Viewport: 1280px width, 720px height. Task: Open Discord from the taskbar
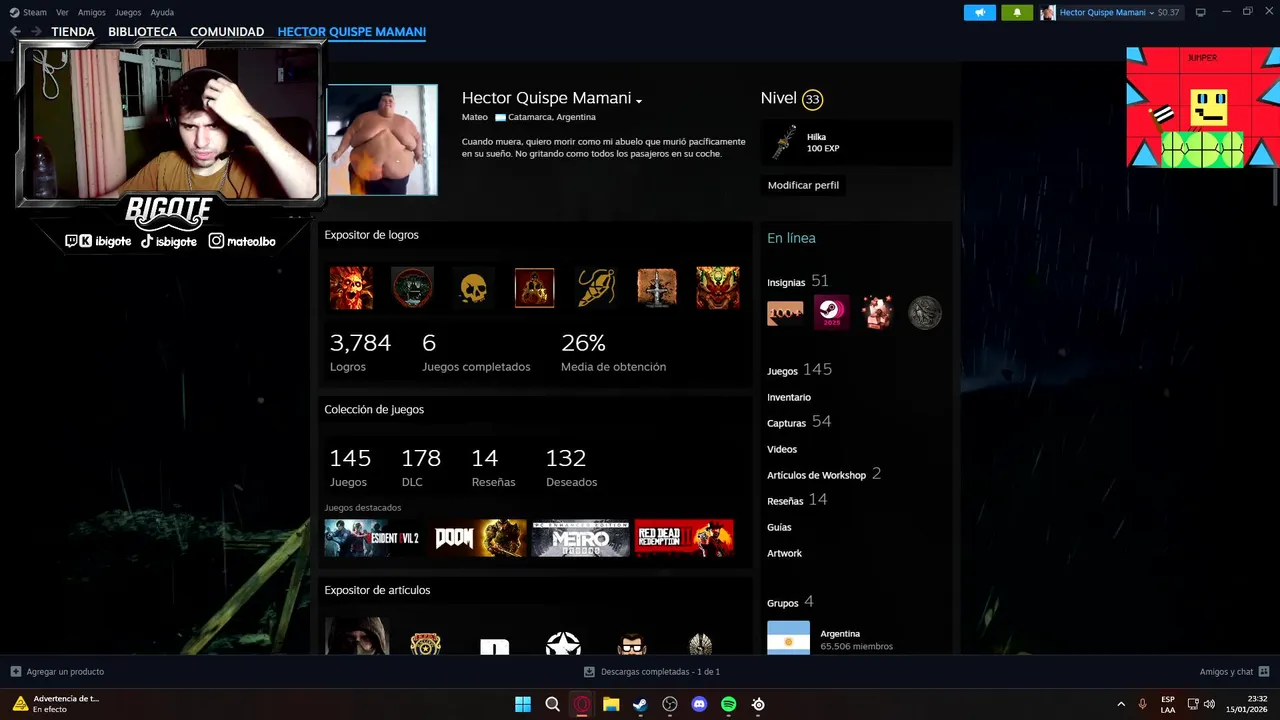[699, 704]
